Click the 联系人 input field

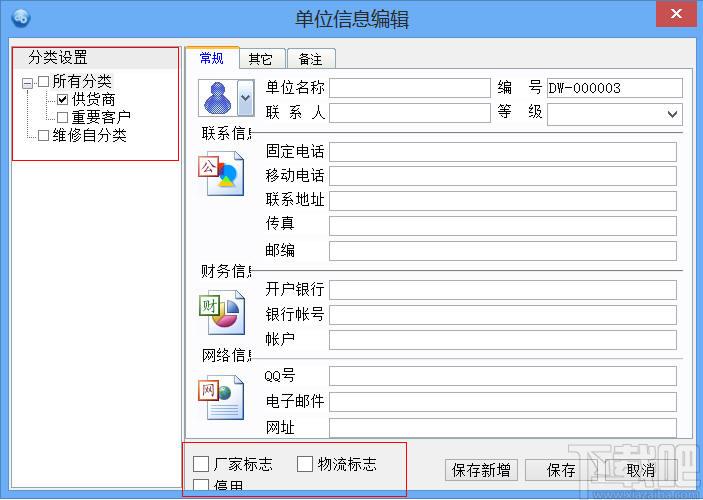(x=410, y=113)
